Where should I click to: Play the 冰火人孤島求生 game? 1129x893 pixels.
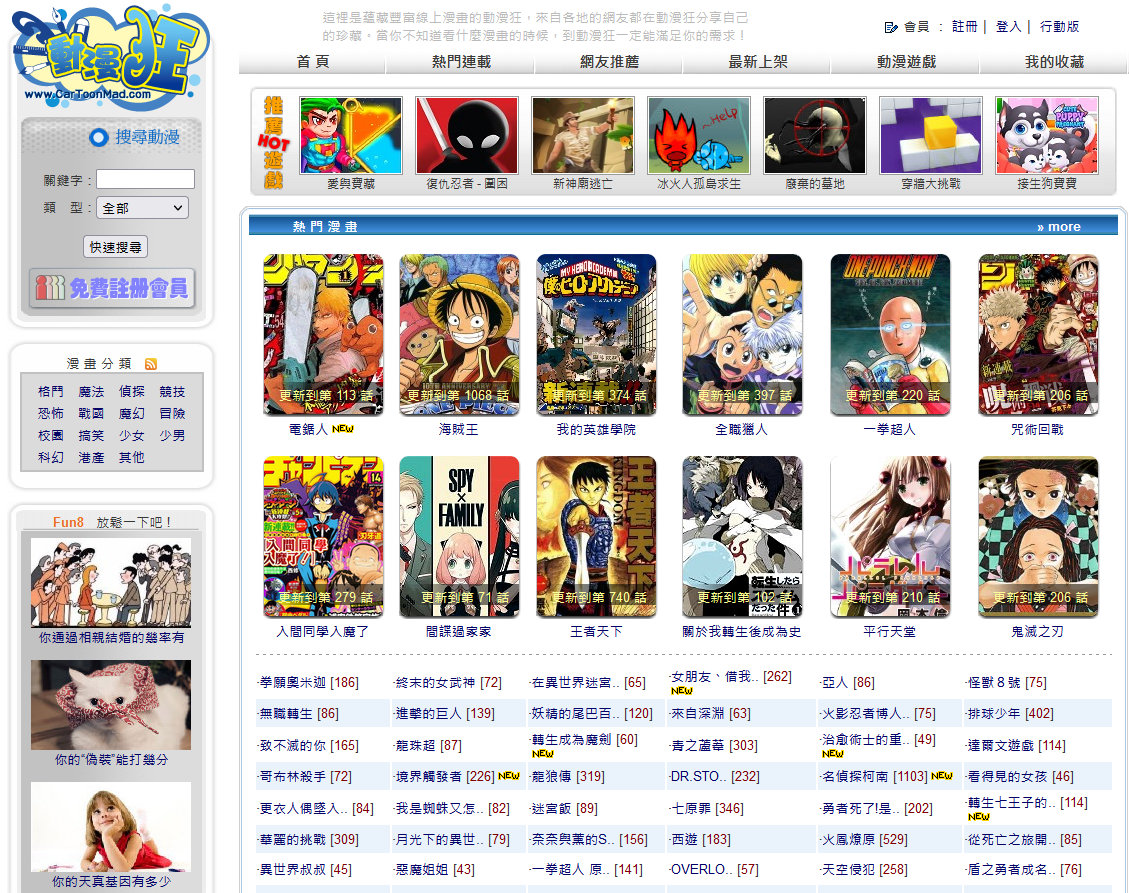coord(699,134)
